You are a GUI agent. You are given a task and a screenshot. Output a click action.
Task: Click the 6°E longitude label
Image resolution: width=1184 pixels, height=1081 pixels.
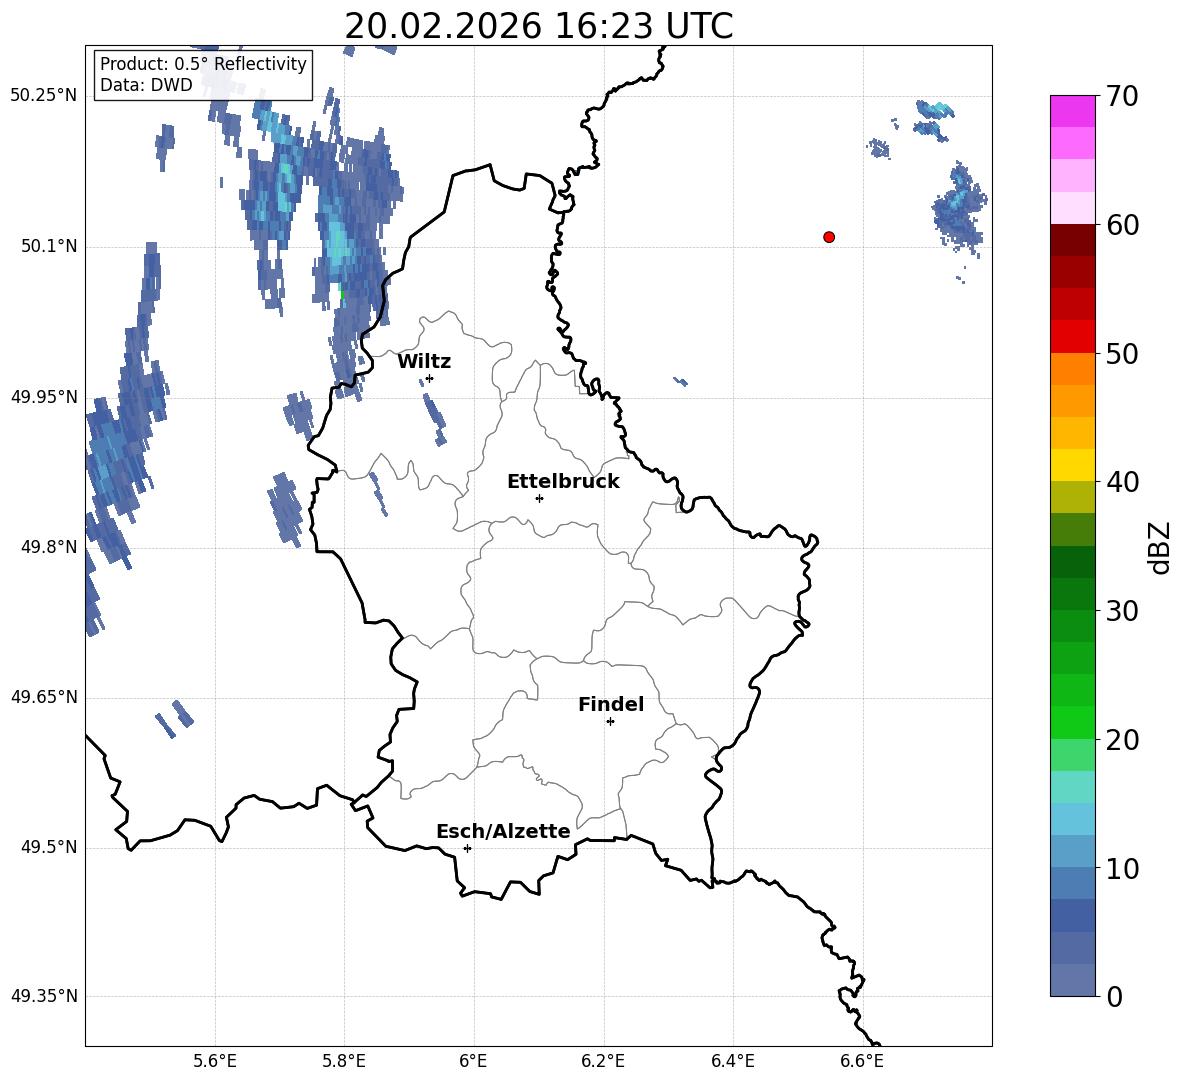473,1061
